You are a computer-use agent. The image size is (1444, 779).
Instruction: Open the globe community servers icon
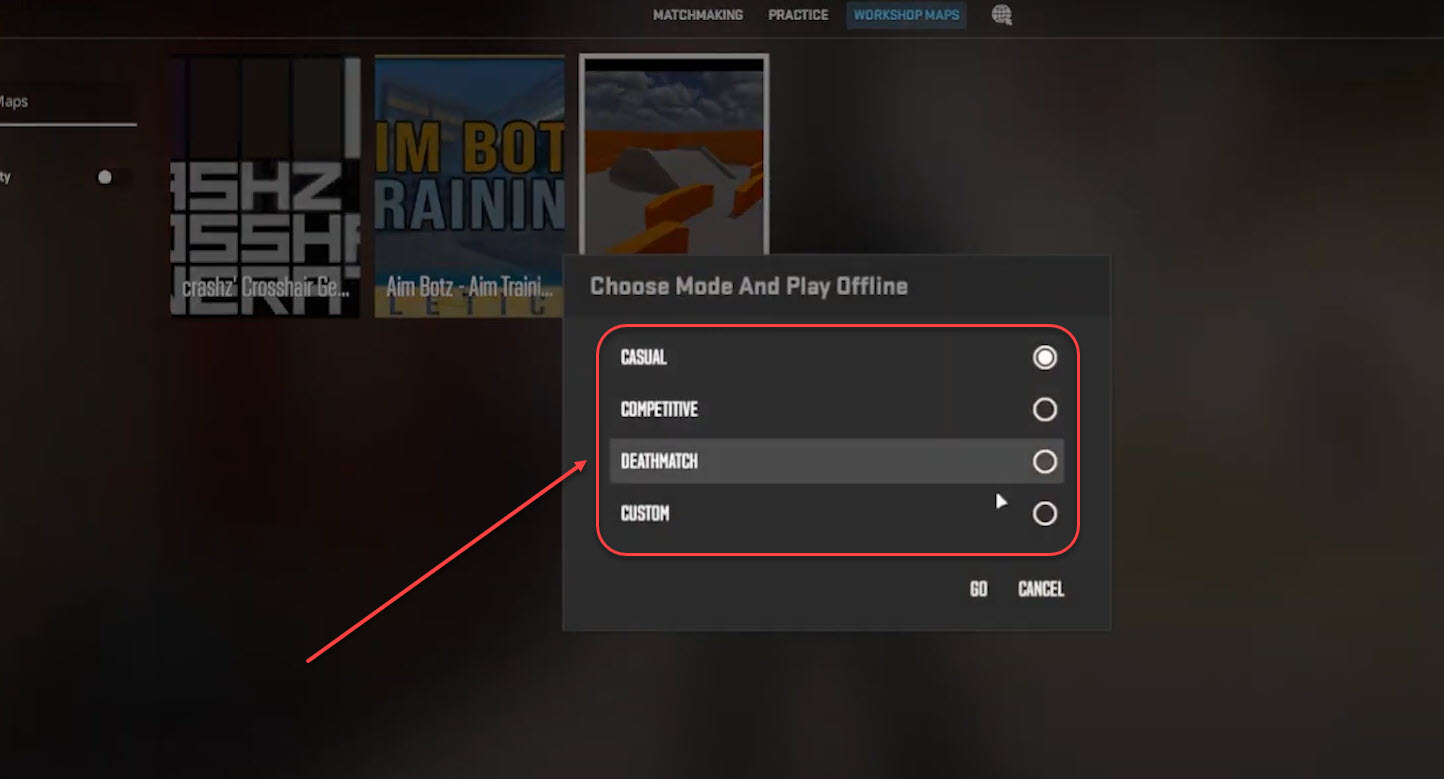coord(1001,15)
